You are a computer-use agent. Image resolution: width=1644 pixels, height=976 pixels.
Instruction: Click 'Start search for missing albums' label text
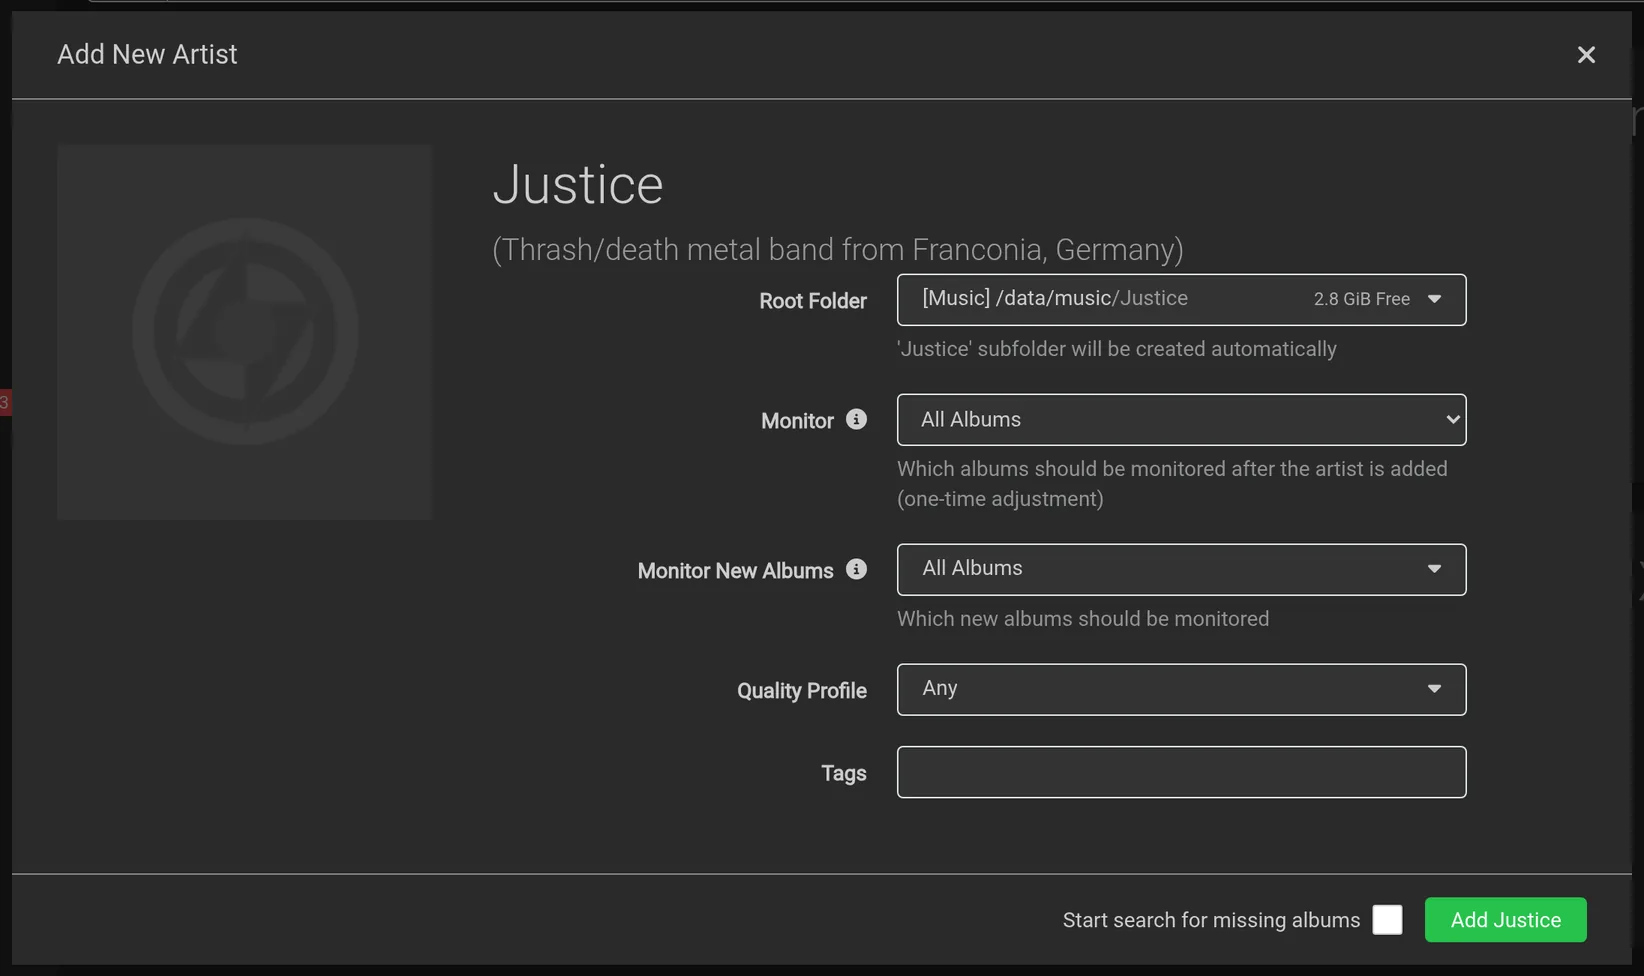(1211, 920)
